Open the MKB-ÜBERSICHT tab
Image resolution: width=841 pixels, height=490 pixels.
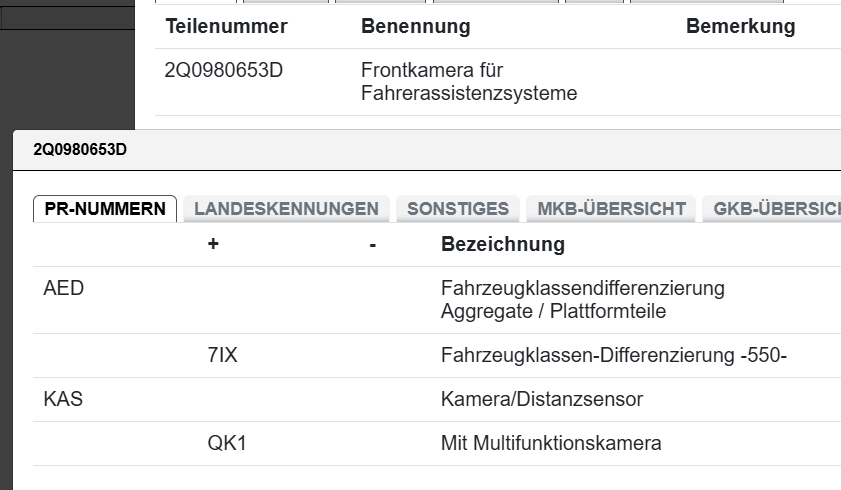click(x=611, y=209)
